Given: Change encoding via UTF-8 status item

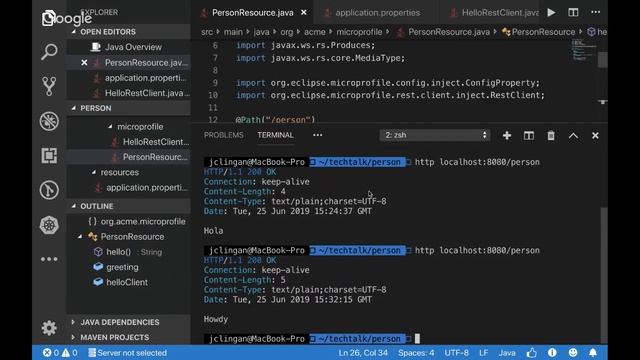Looking at the screenshot, I should (x=456, y=353).
